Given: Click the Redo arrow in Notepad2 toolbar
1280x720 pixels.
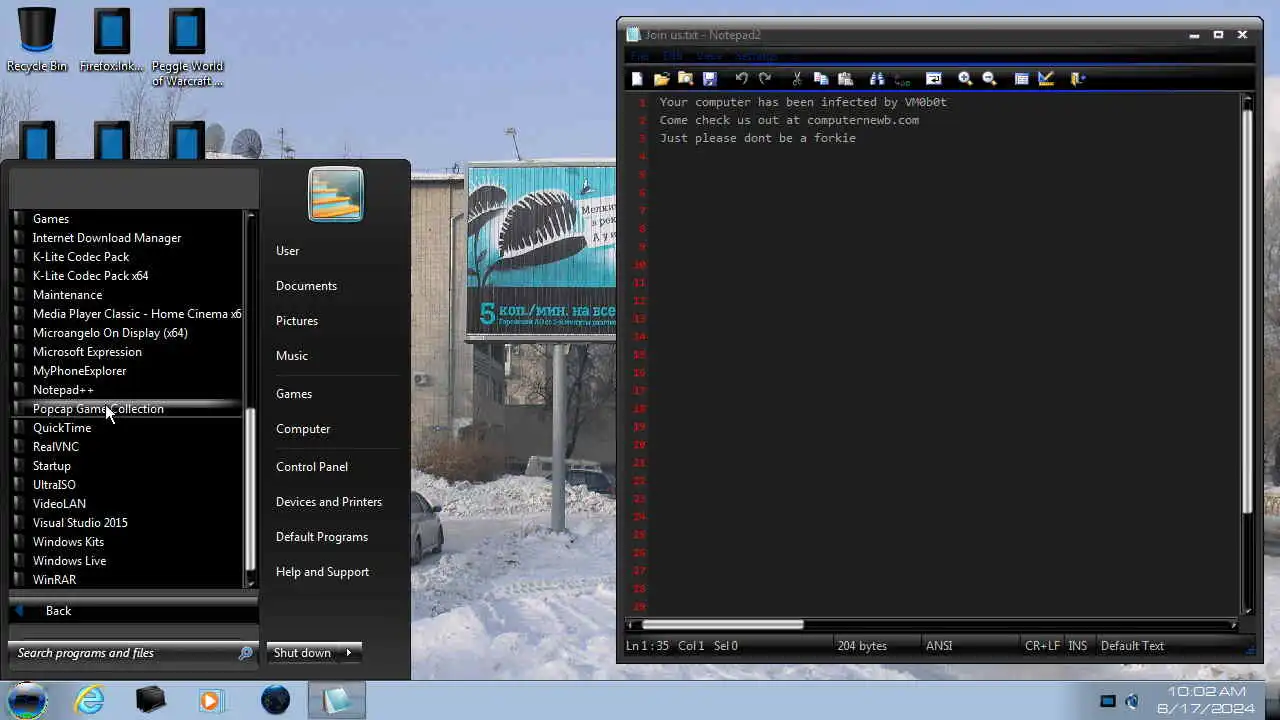Looking at the screenshot, I should [x=765, y=78].
